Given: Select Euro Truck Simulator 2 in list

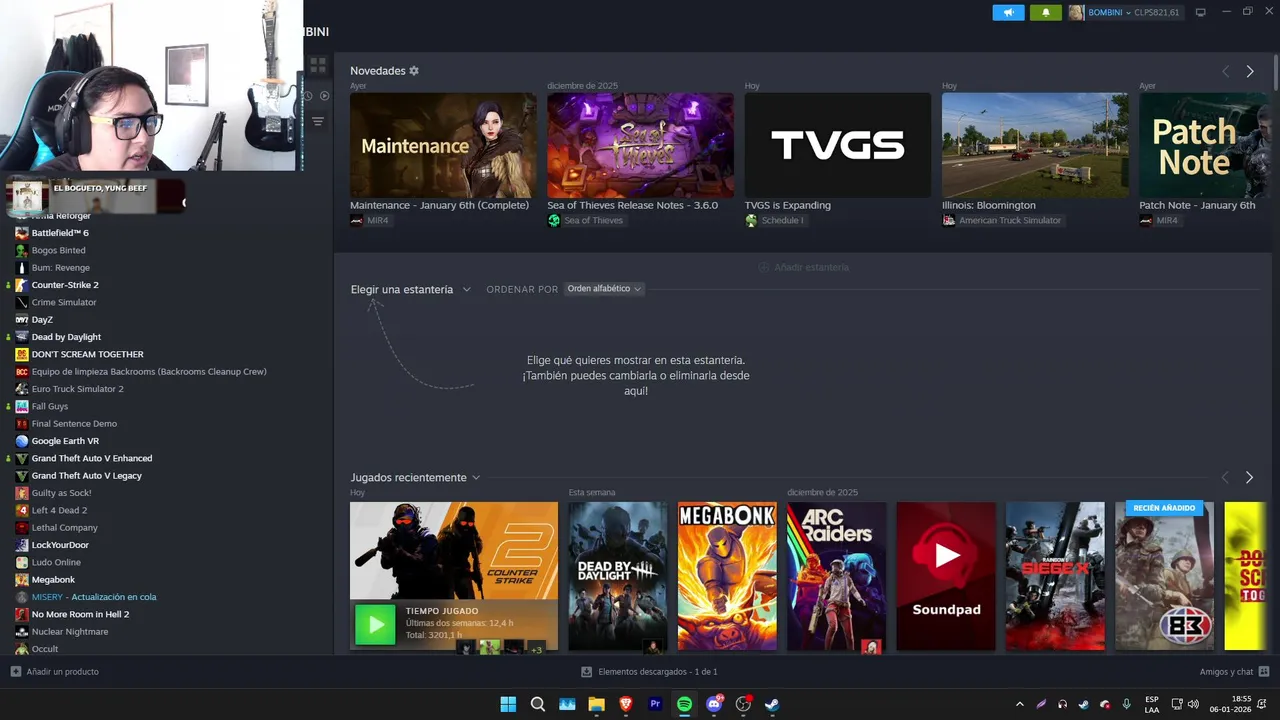Looking at the screenshot, I should pos(77,389).
